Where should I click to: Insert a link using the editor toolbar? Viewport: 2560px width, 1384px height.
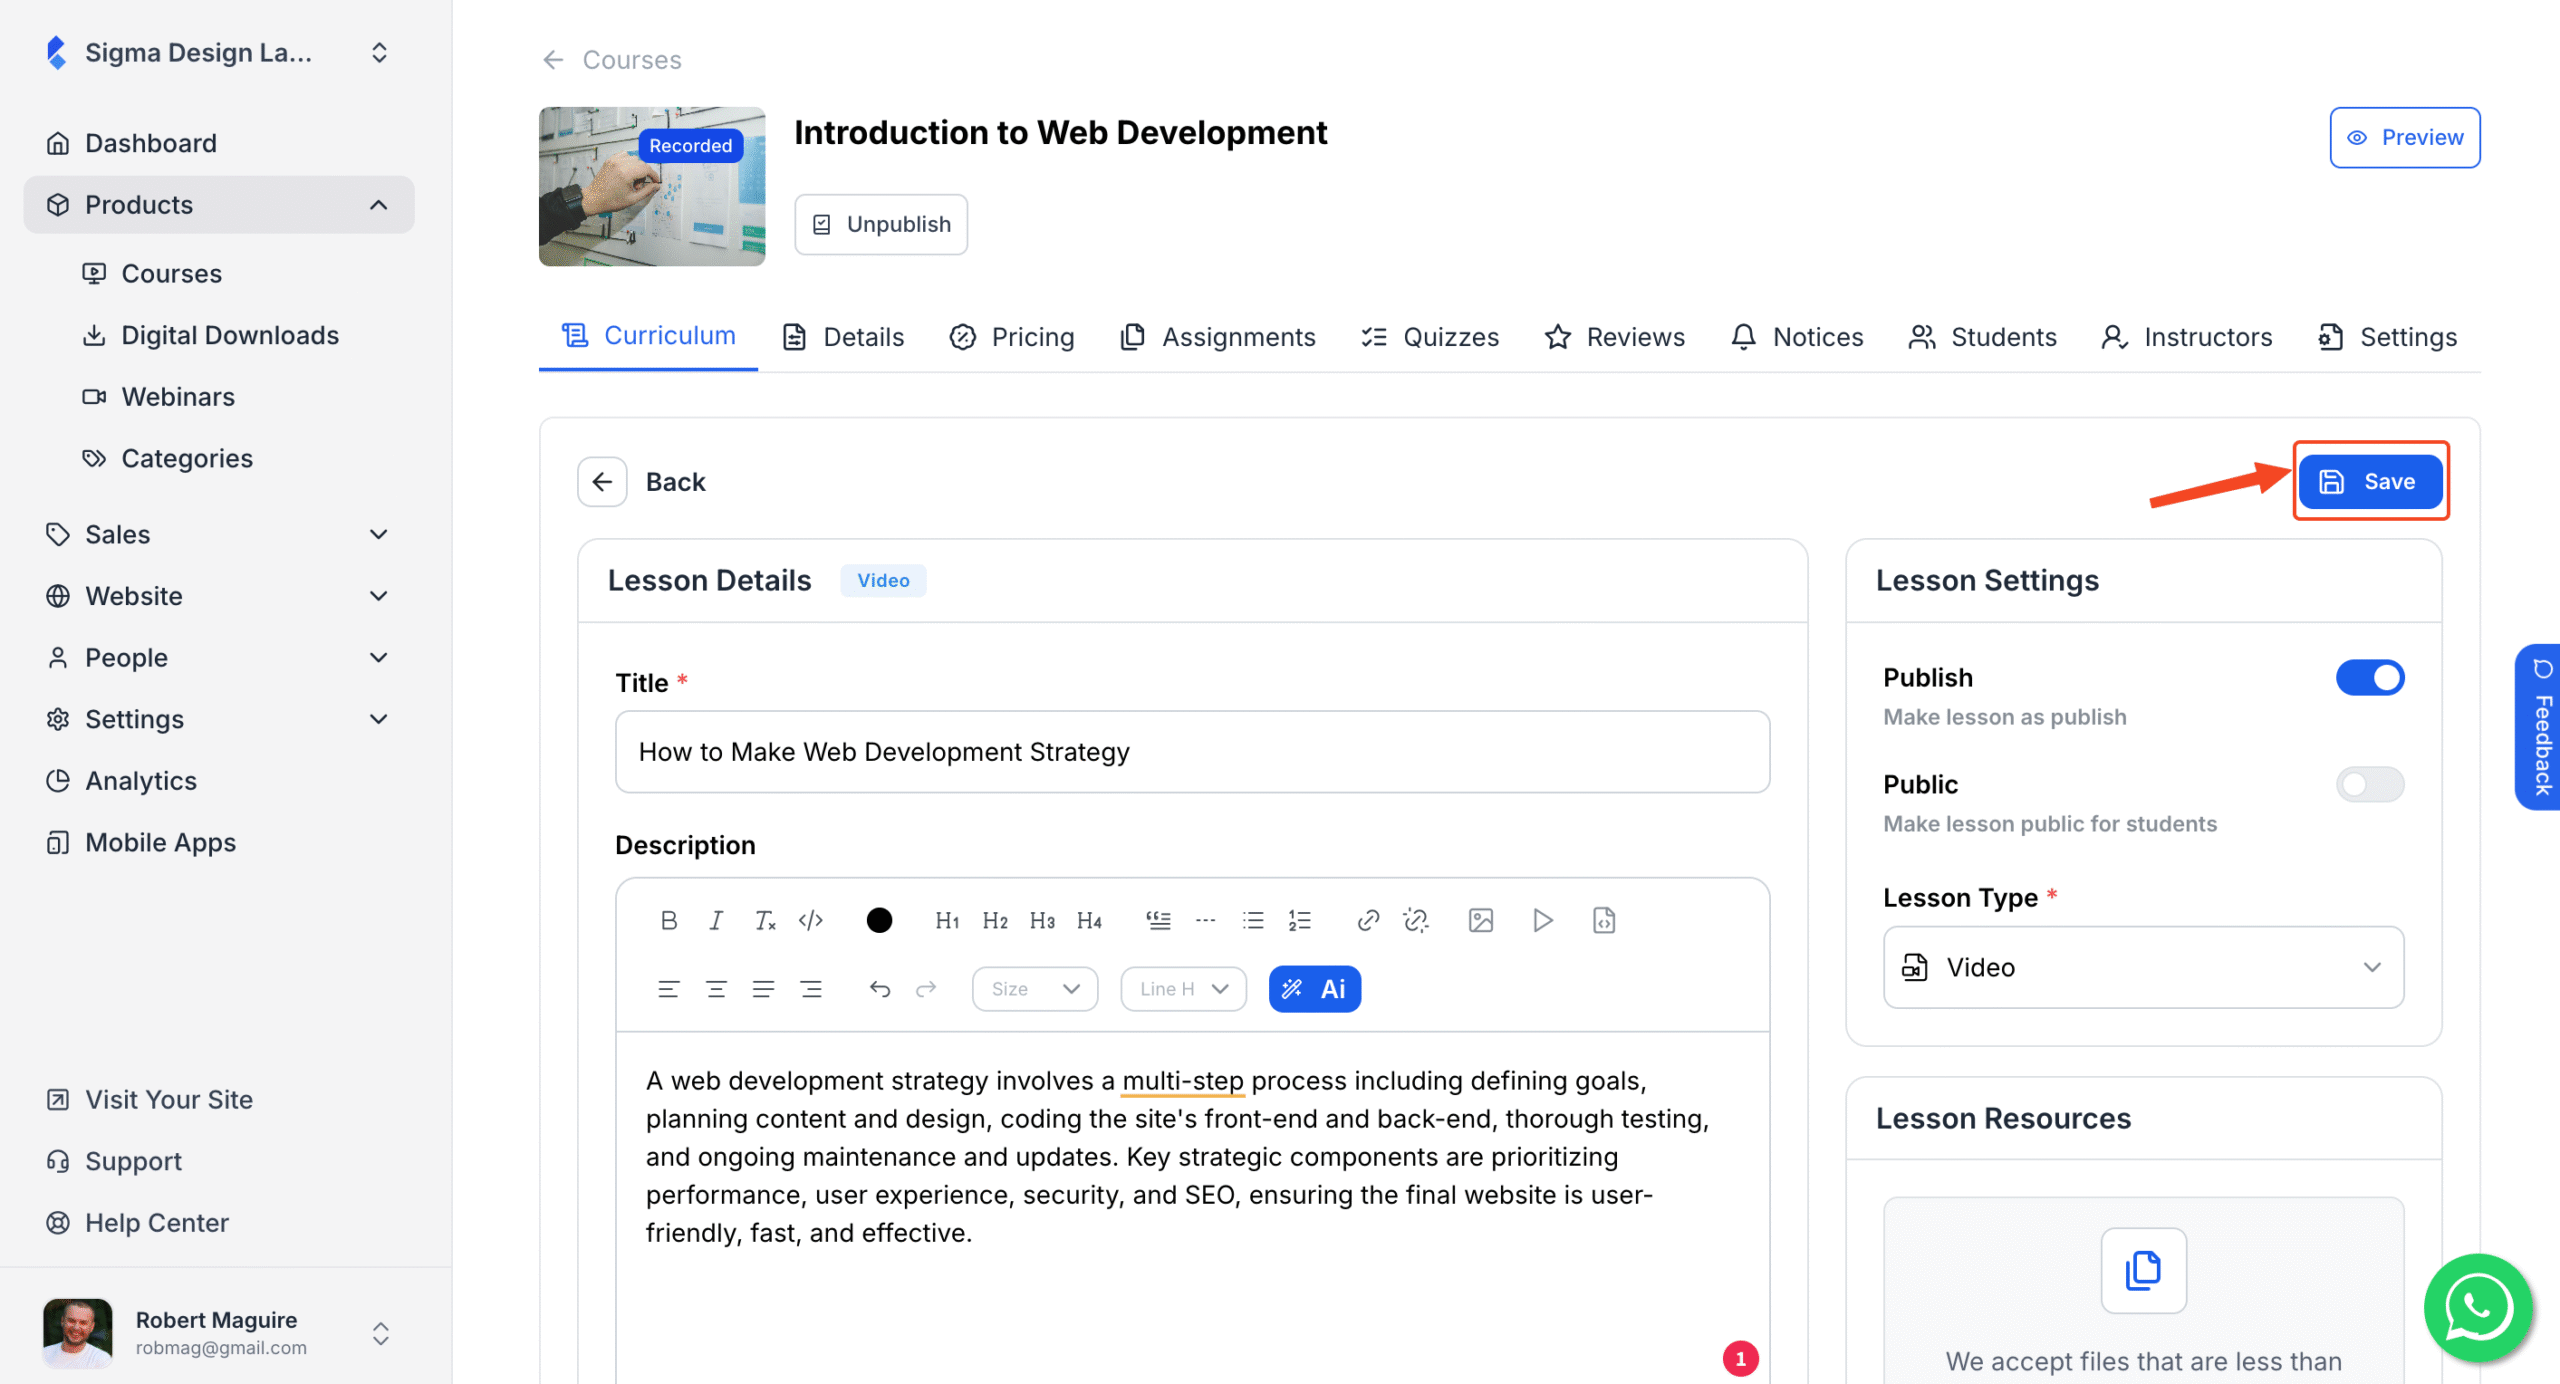click(1367, 920)
